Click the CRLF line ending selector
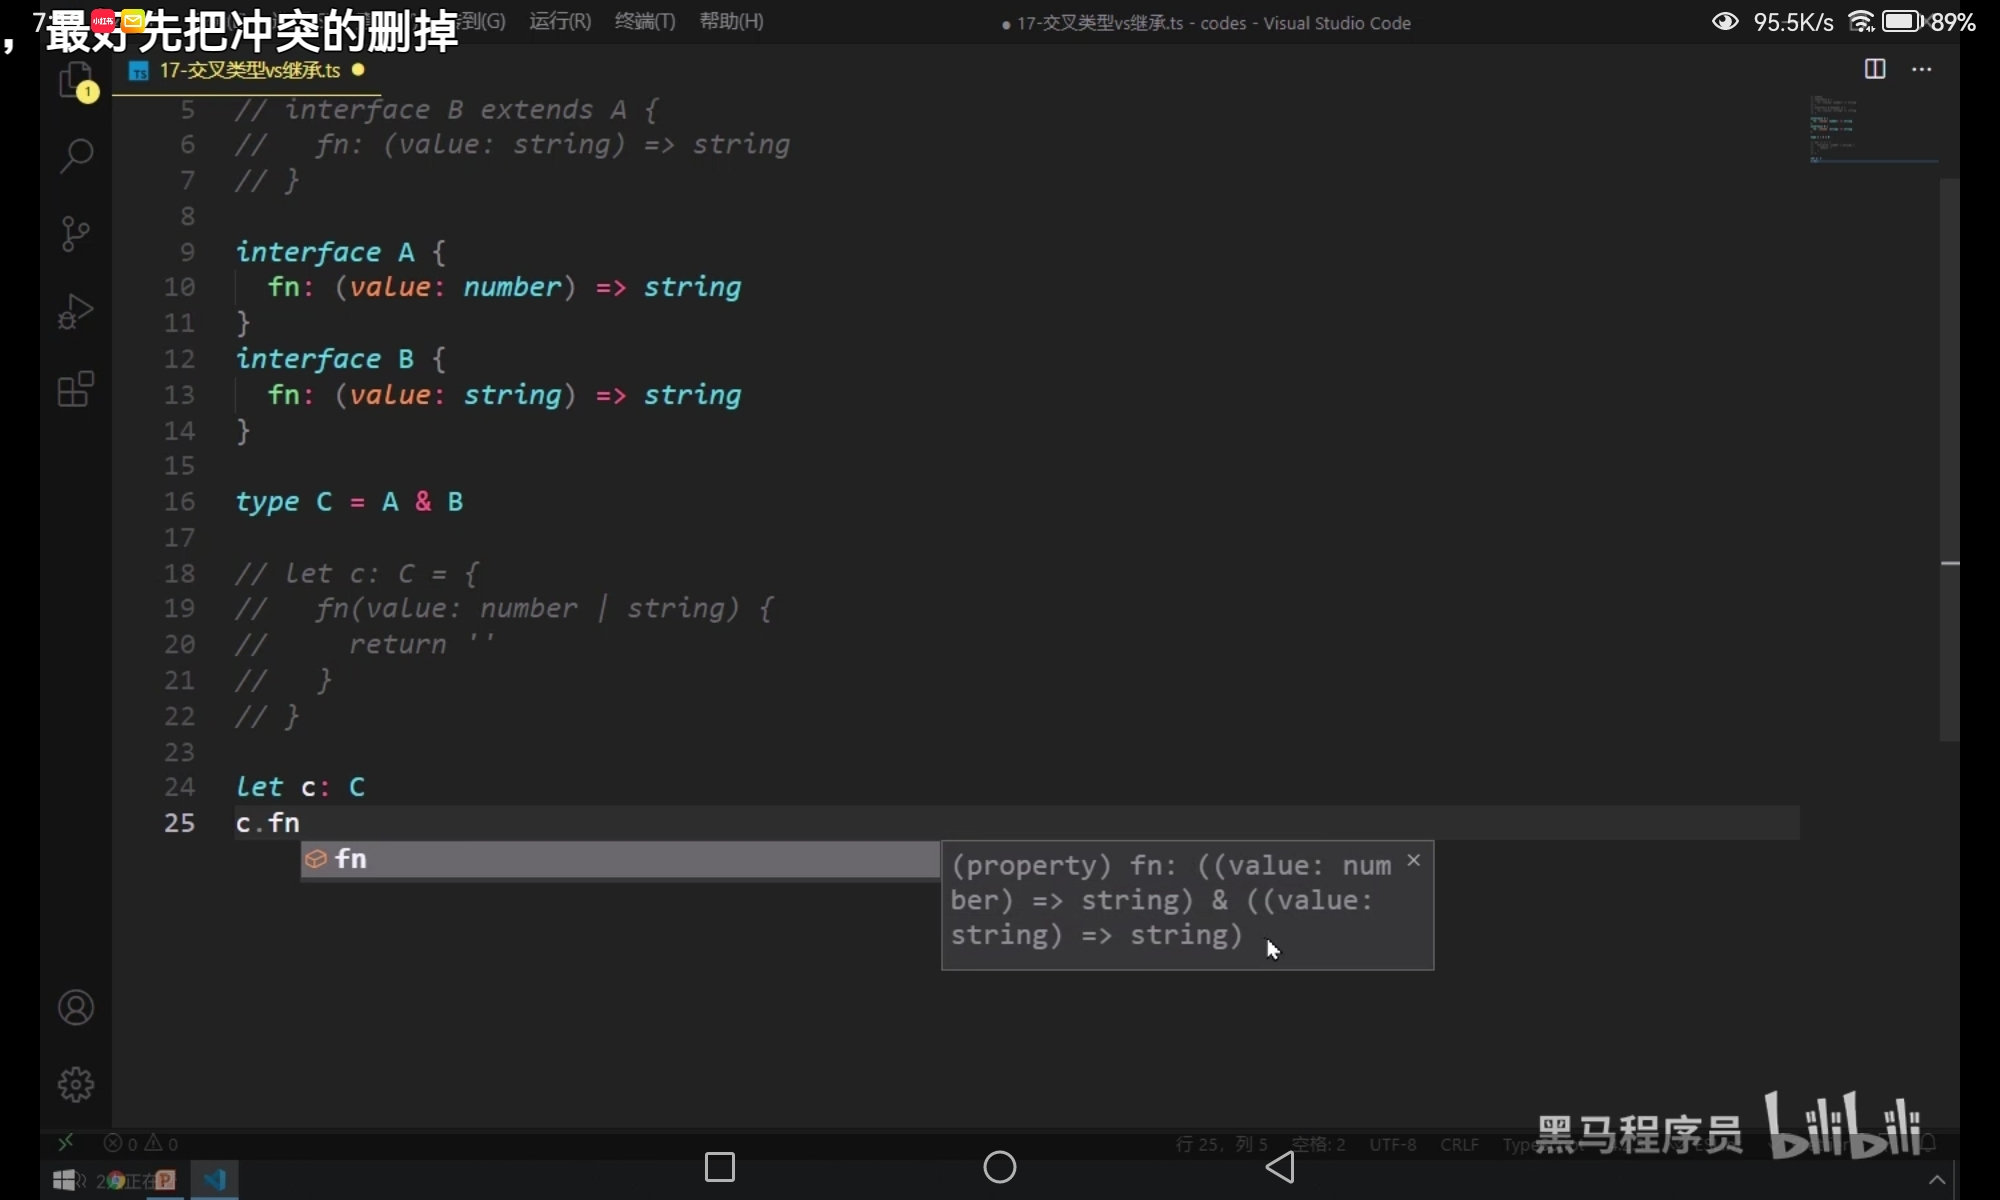This screenshot has height=1200, width=2000. click(x=1459, y=1144)
